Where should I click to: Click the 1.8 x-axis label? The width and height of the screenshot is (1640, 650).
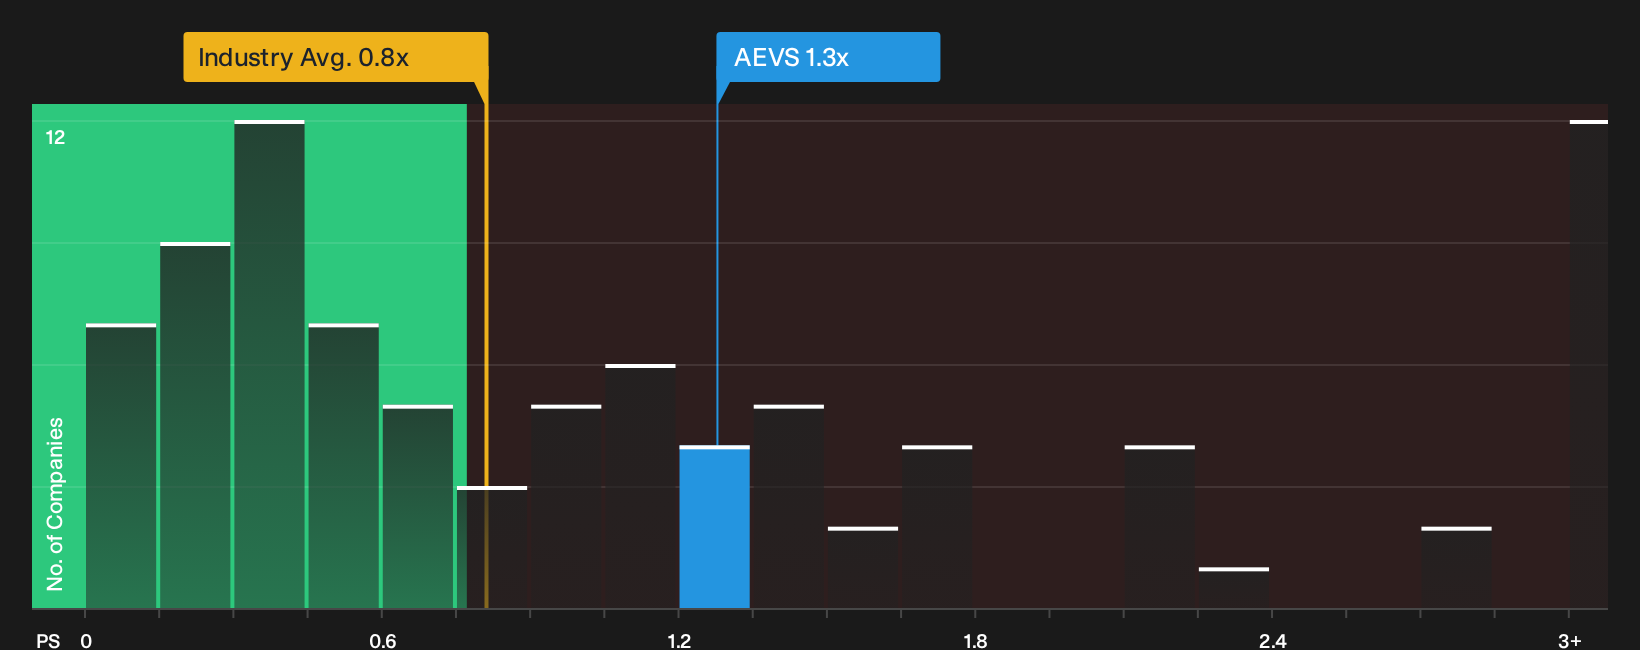[x=975, y=640]
